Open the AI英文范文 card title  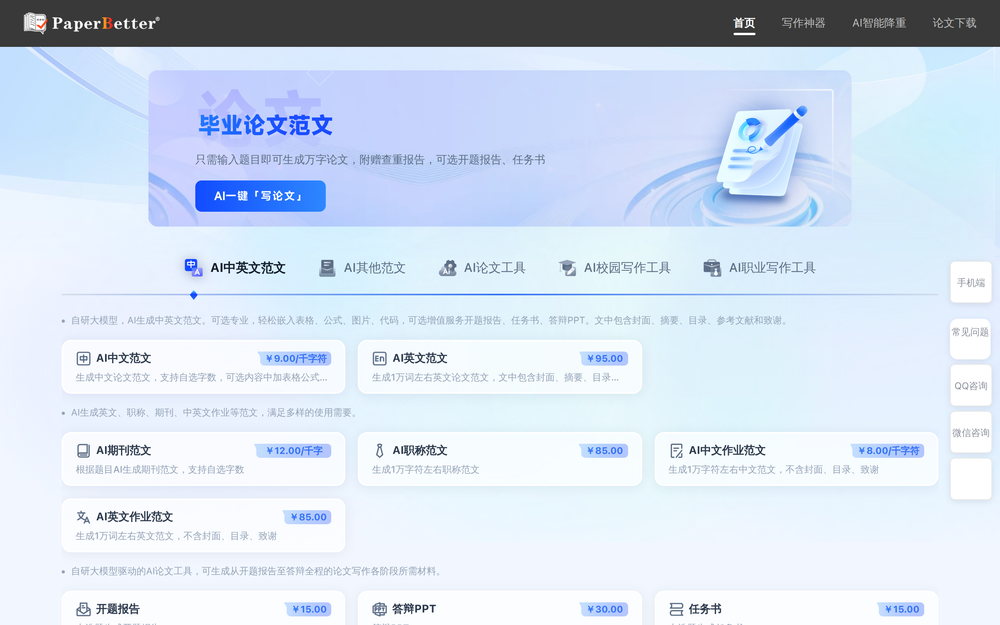click(x=420, y=358)
